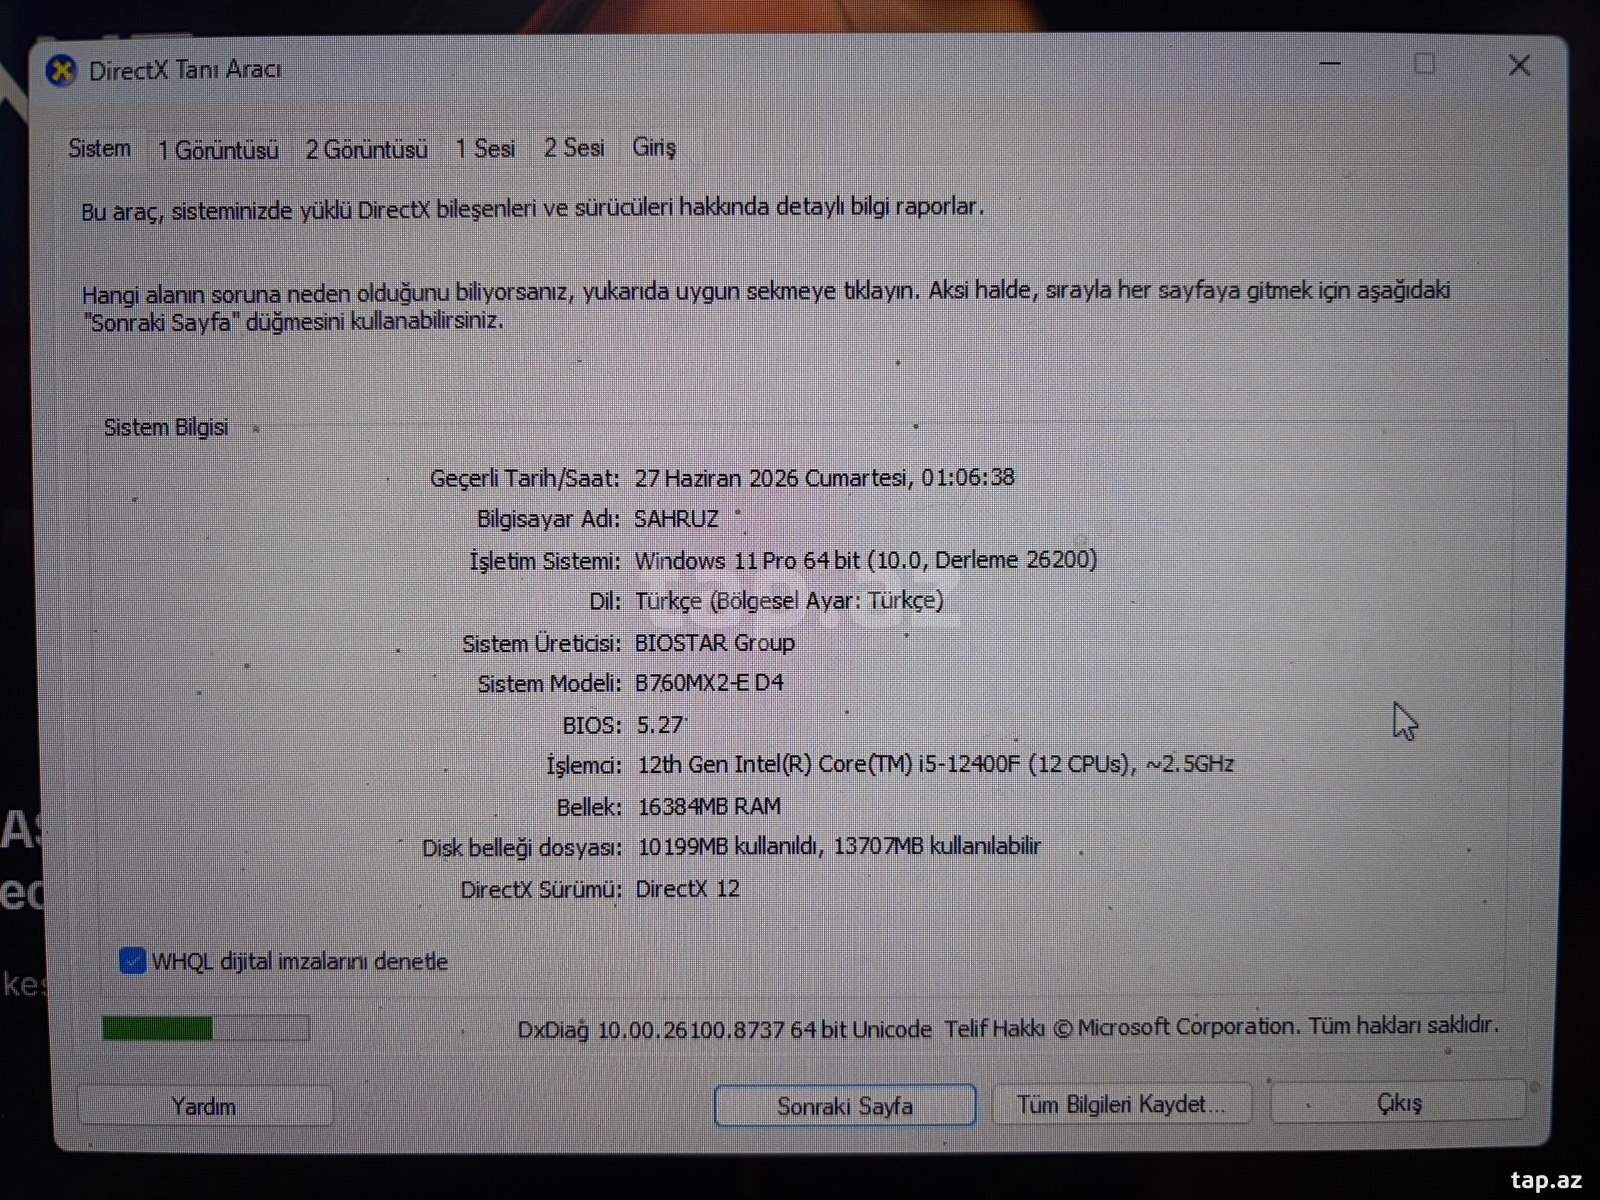Click the processor text 'i5-12400F (12 CPUs)'

(1026, 764)
